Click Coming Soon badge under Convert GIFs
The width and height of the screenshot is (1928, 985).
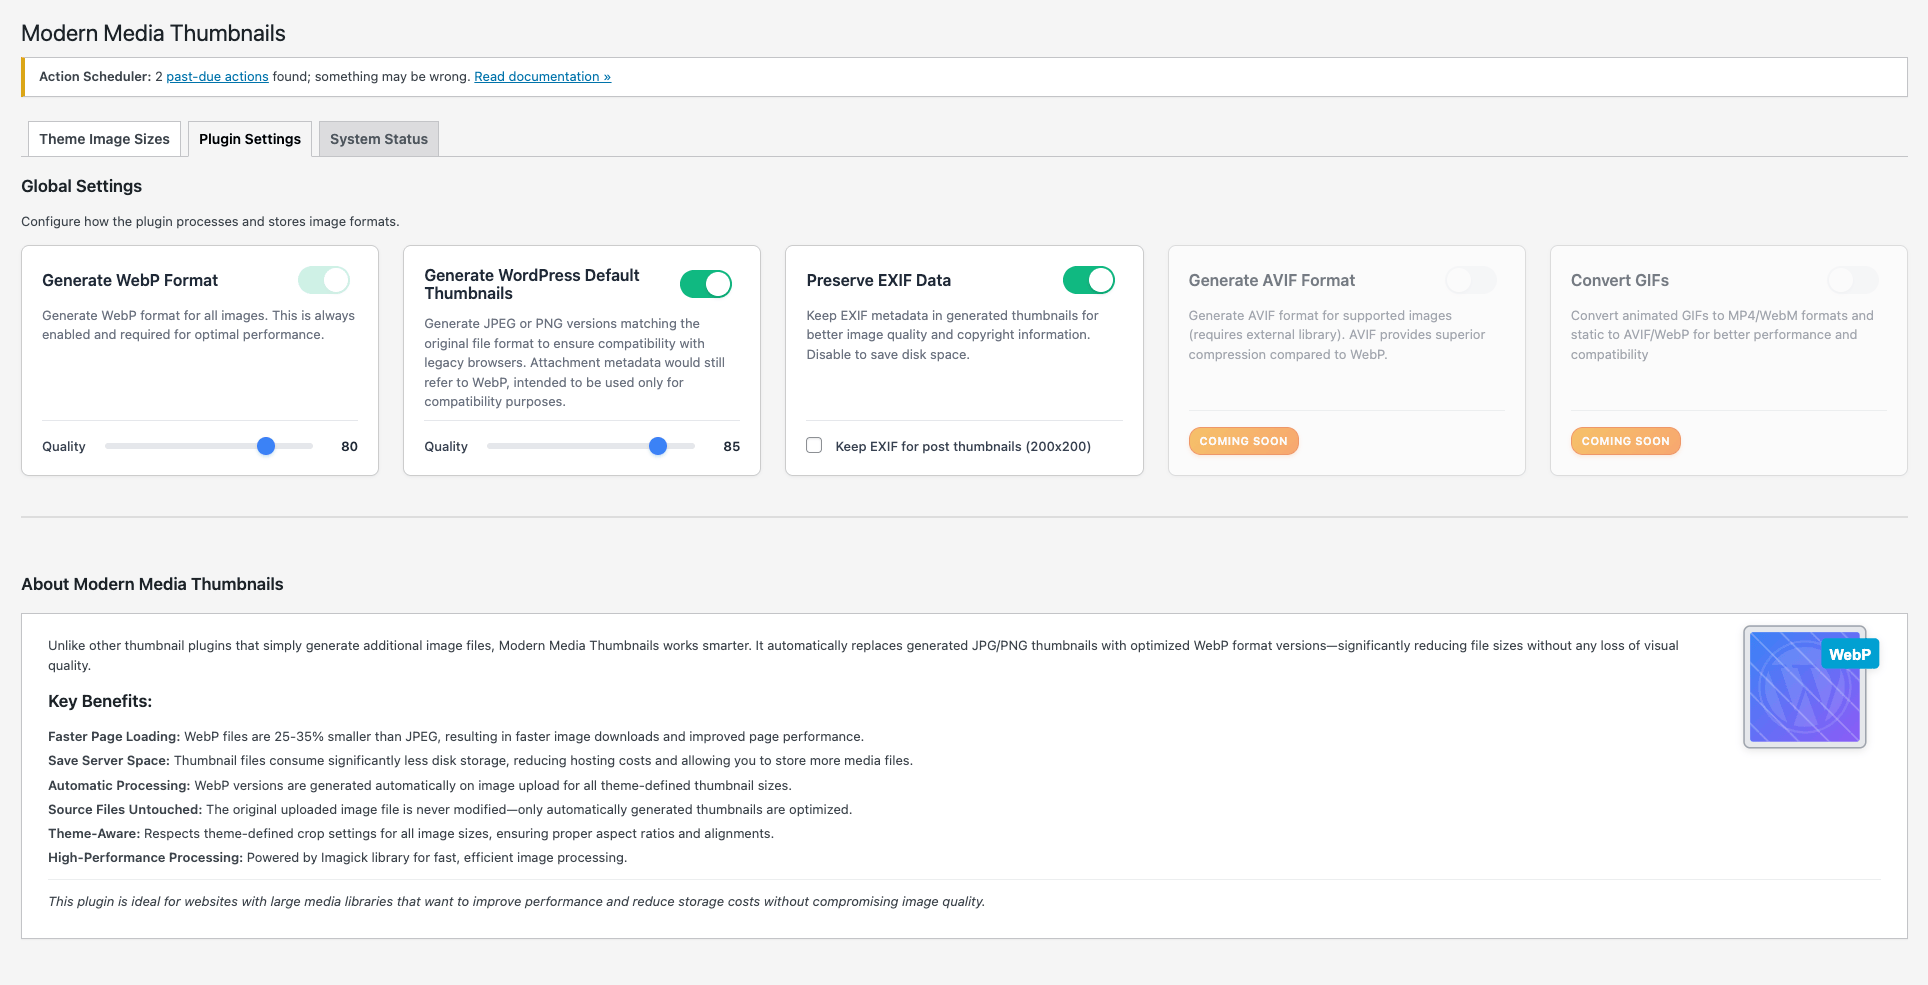coord(1625,441)
